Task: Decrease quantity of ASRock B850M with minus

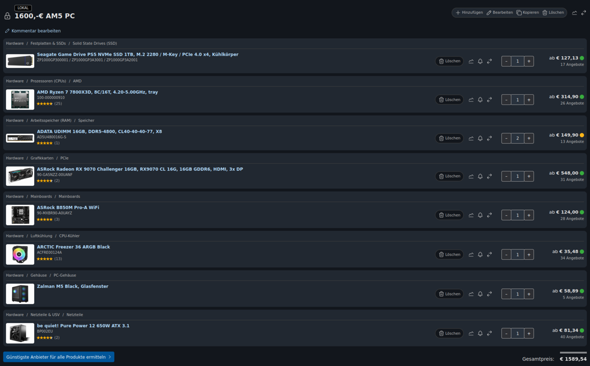Action: click(506, 215)
